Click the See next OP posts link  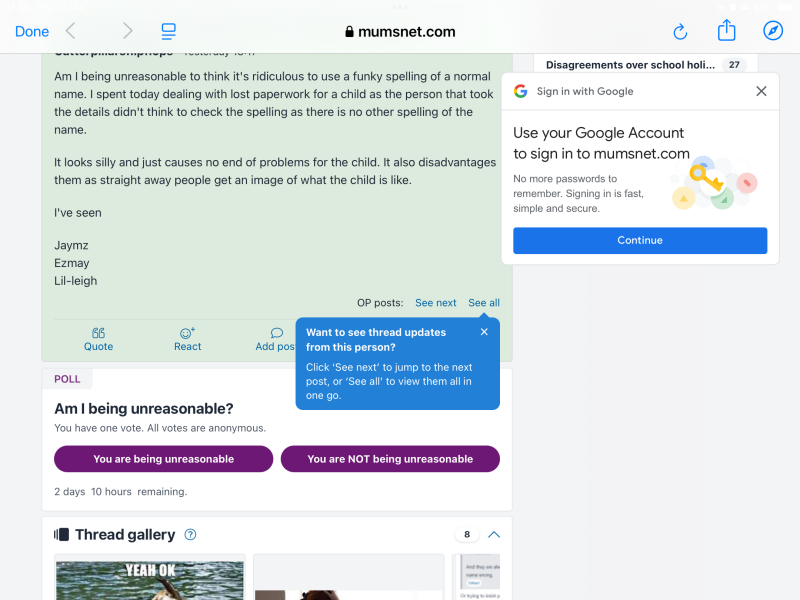tap(436, 303)
